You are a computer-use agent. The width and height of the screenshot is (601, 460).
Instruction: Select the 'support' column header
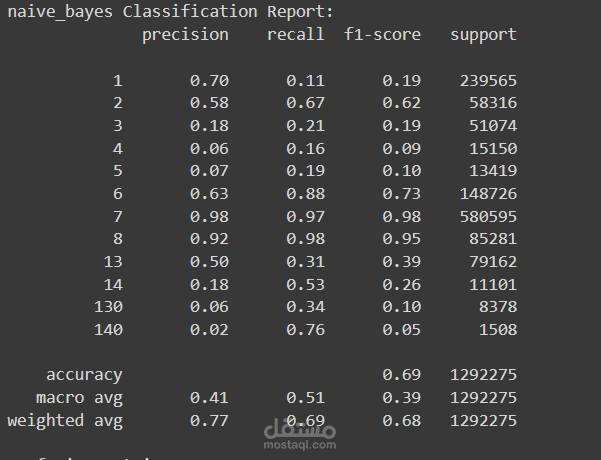(483, 35)
